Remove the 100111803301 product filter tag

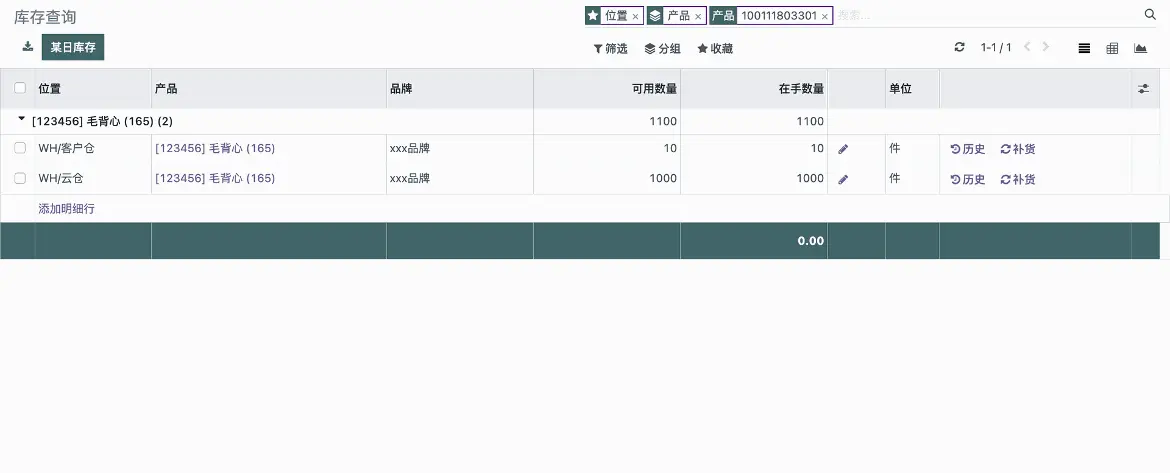pos(824,17)
